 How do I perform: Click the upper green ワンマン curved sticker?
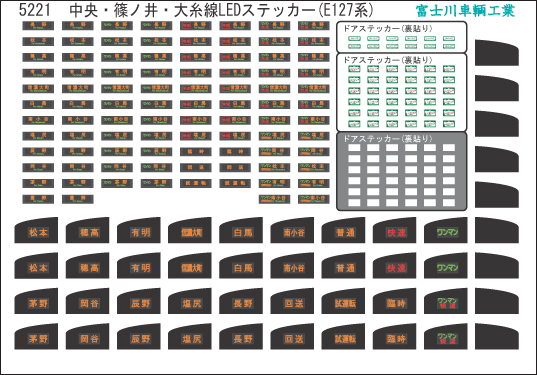446,230
